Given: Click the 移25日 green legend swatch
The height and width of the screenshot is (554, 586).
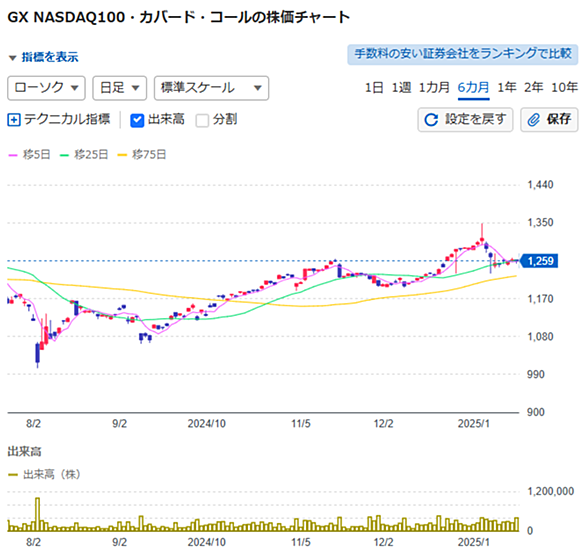Looking at the screenshot, I should coord(65,154).
